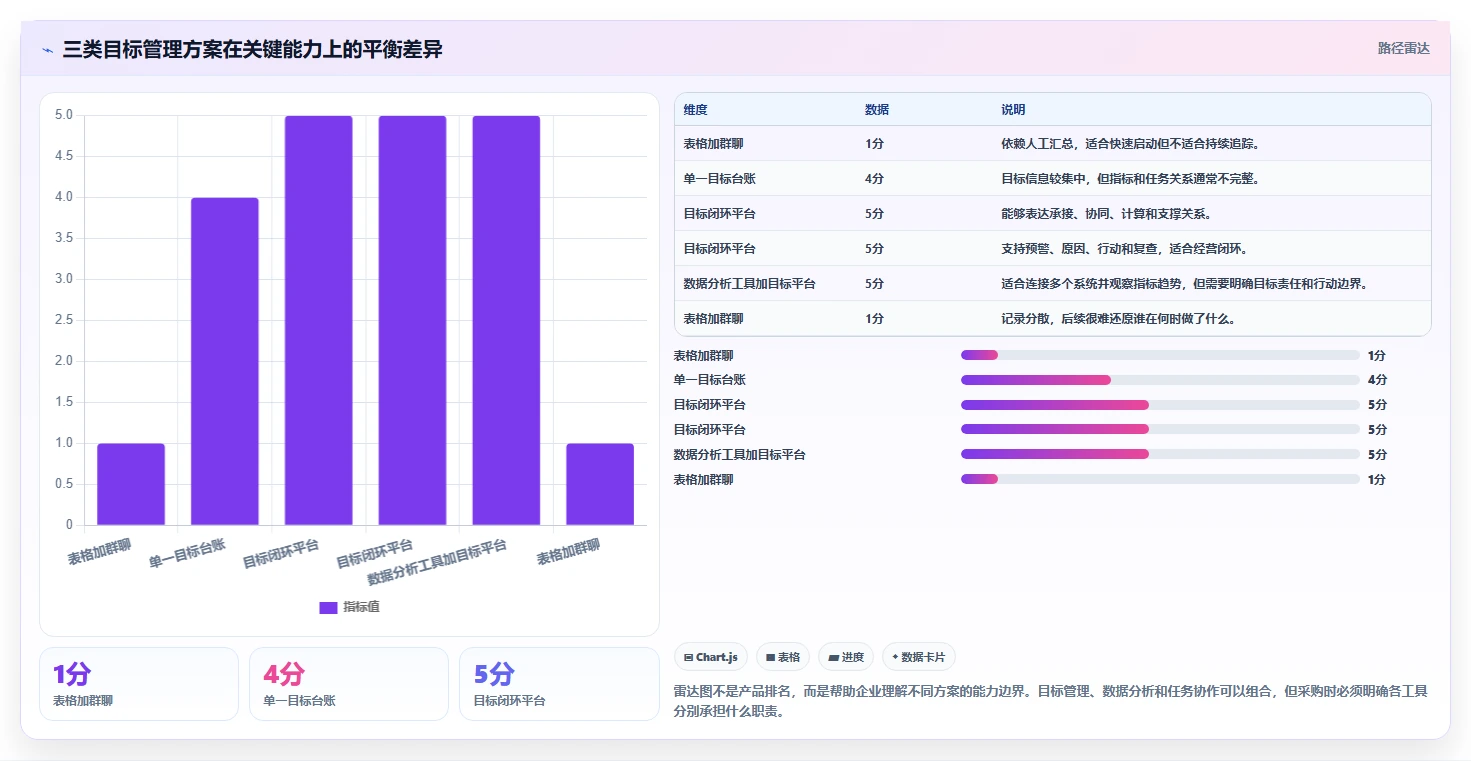Select the table cell starting 记录分散

tap(1212, 319)
